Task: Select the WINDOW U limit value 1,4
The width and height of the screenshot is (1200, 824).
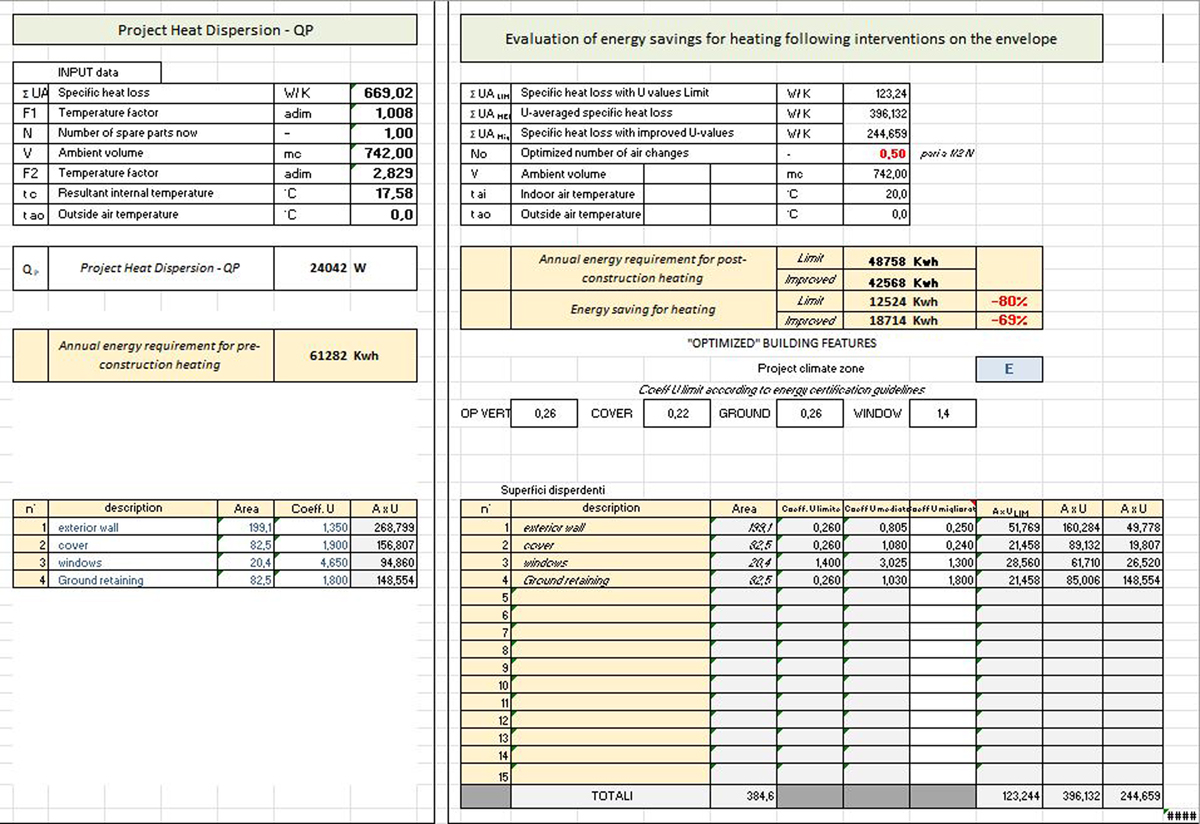Action: coord(943,413)
